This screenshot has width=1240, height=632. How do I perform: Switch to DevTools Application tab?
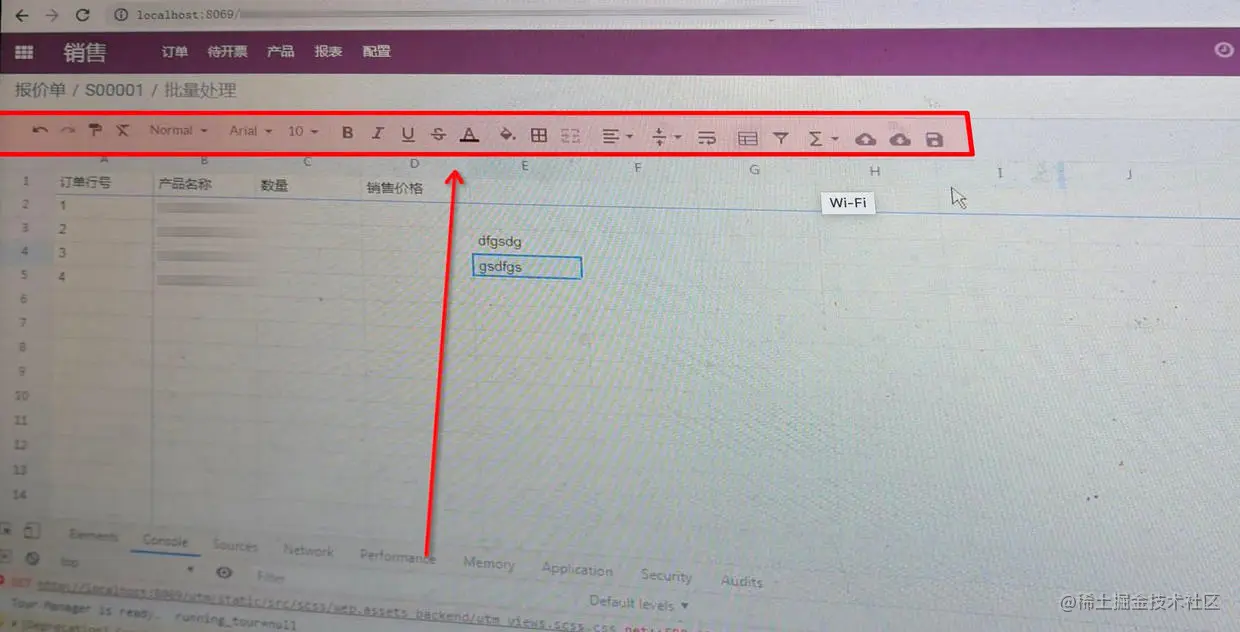[577, 569]
